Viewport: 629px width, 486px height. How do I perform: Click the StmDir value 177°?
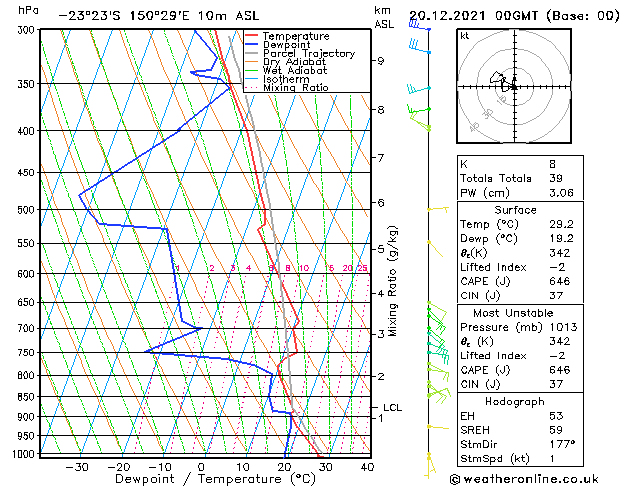coord(562,444)
